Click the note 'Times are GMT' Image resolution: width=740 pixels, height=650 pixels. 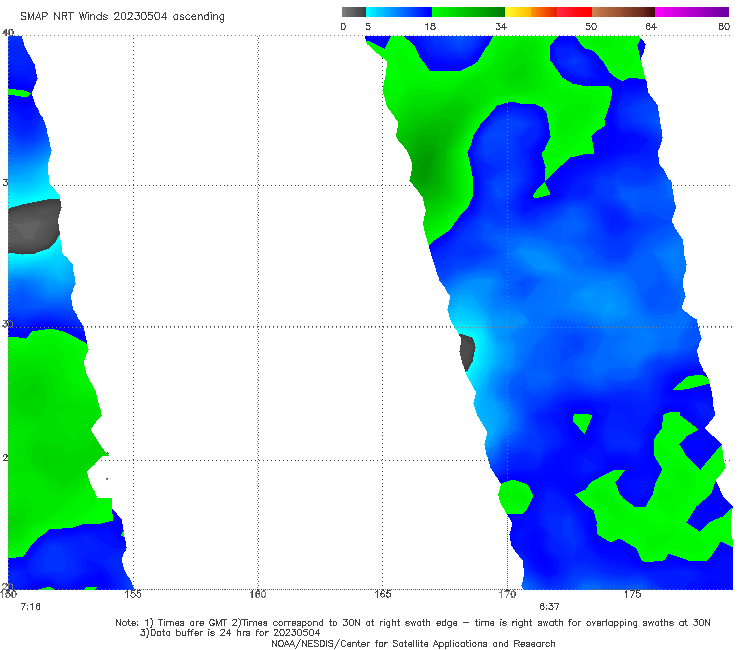click(186, 623)
